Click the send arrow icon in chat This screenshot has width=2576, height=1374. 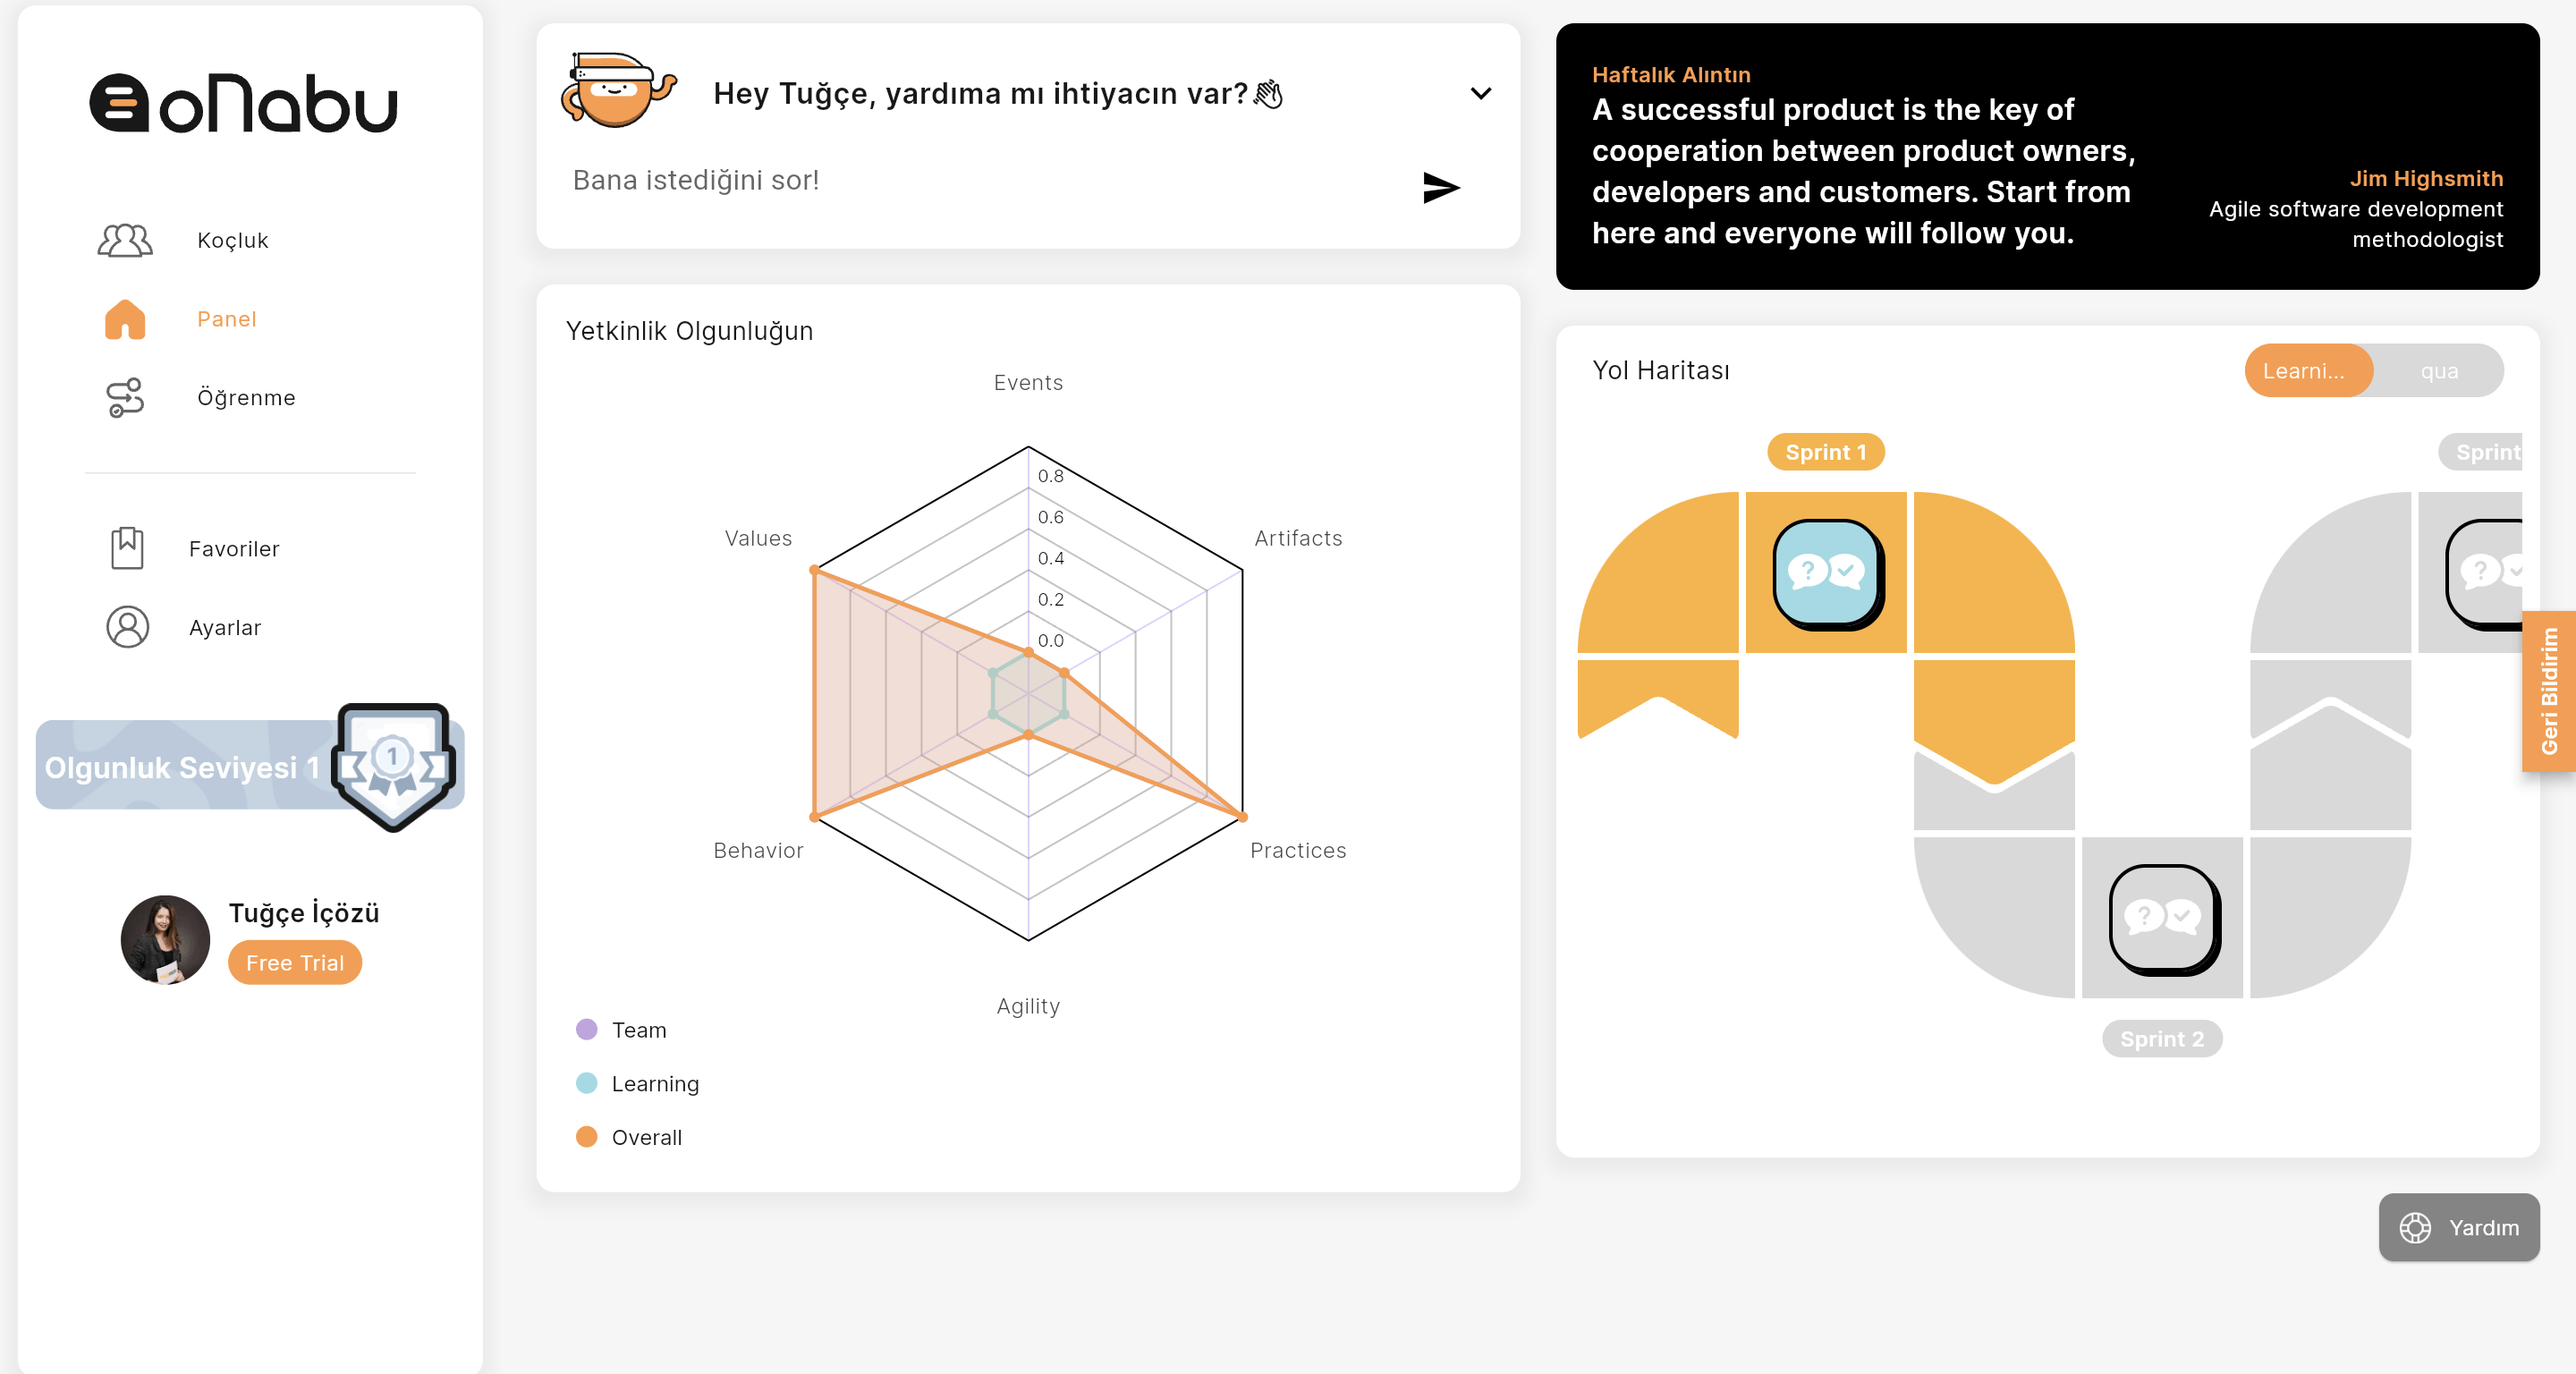(x=1440, y=187)
